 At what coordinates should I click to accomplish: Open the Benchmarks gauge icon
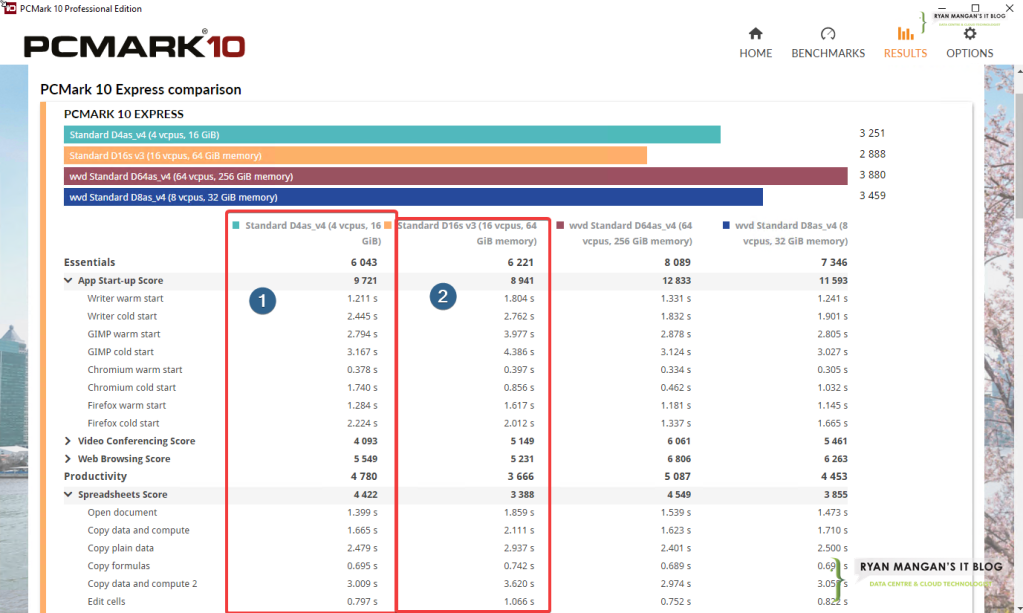[x=828, y=33]
